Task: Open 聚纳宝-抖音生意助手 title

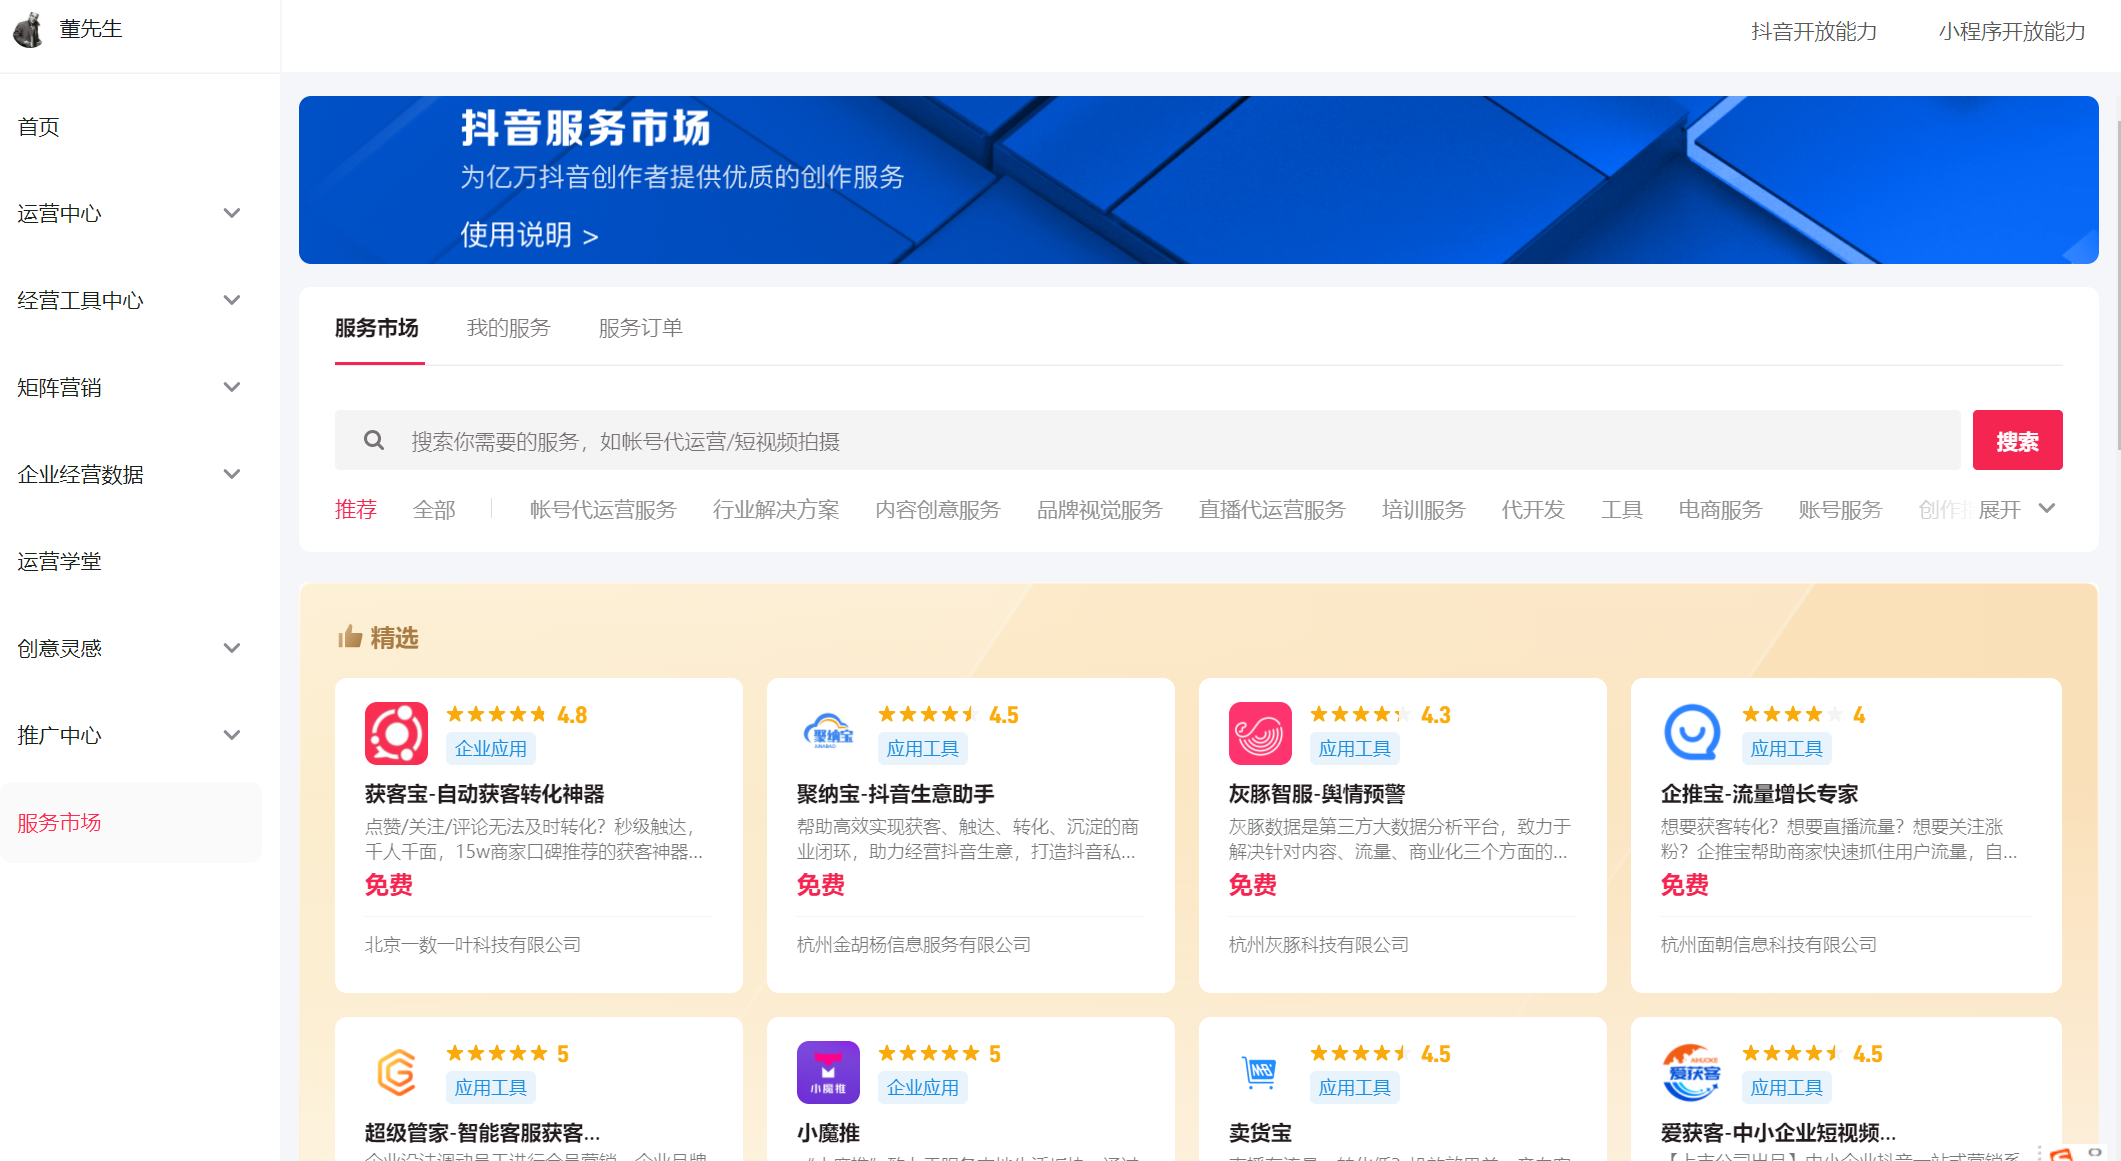Action: point(896,793)
